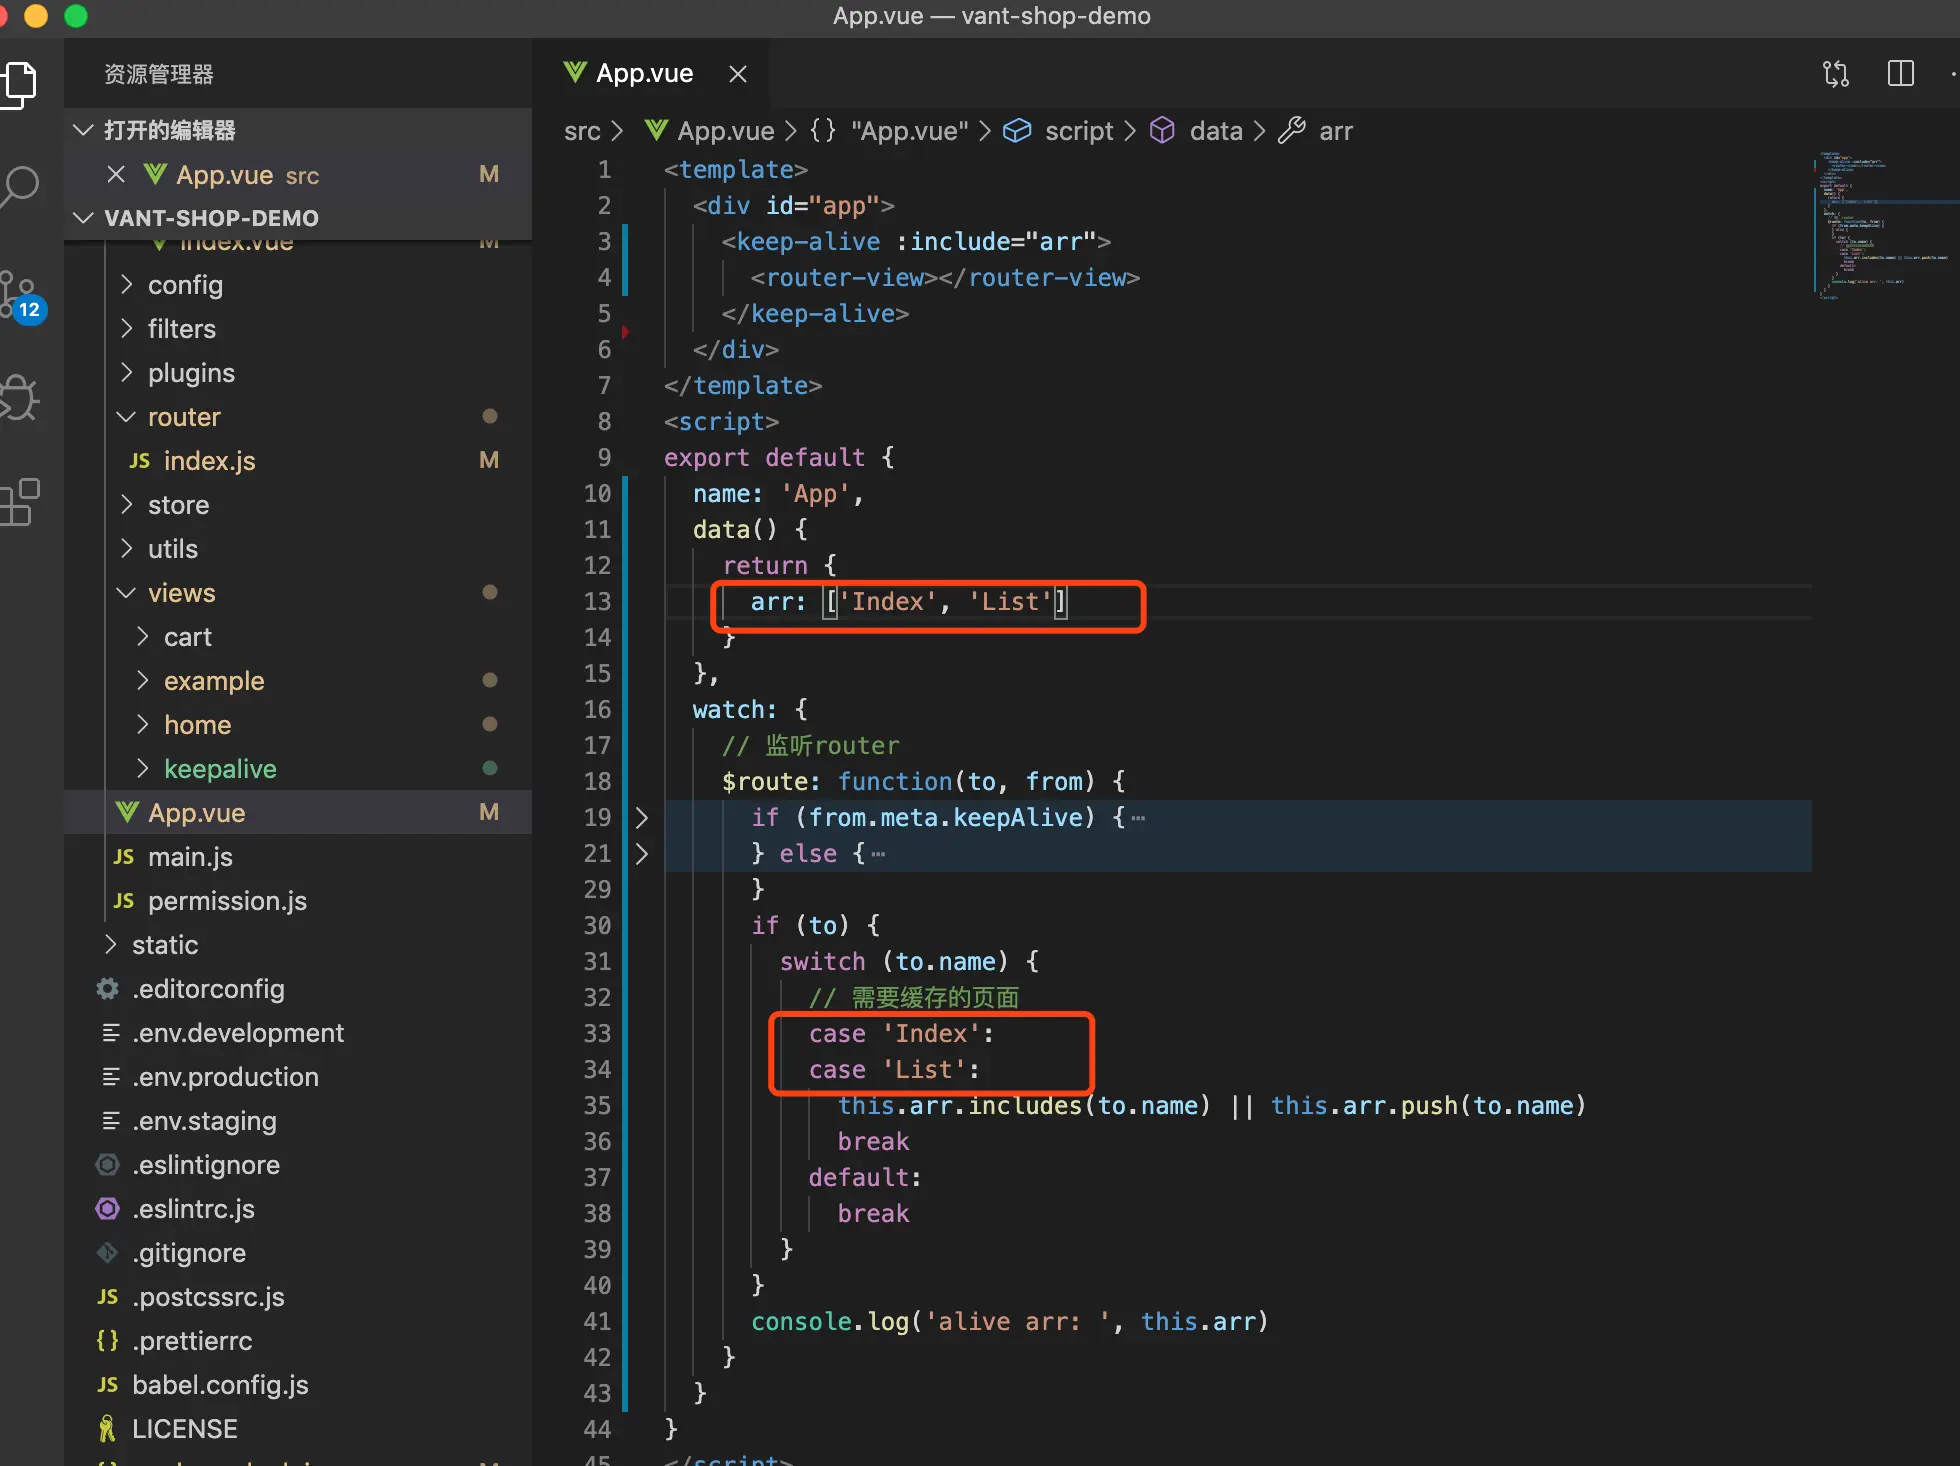This screenshot has width=1960, height=1466.
Task: Open the Extensions view icon
Action: point(20,502)
